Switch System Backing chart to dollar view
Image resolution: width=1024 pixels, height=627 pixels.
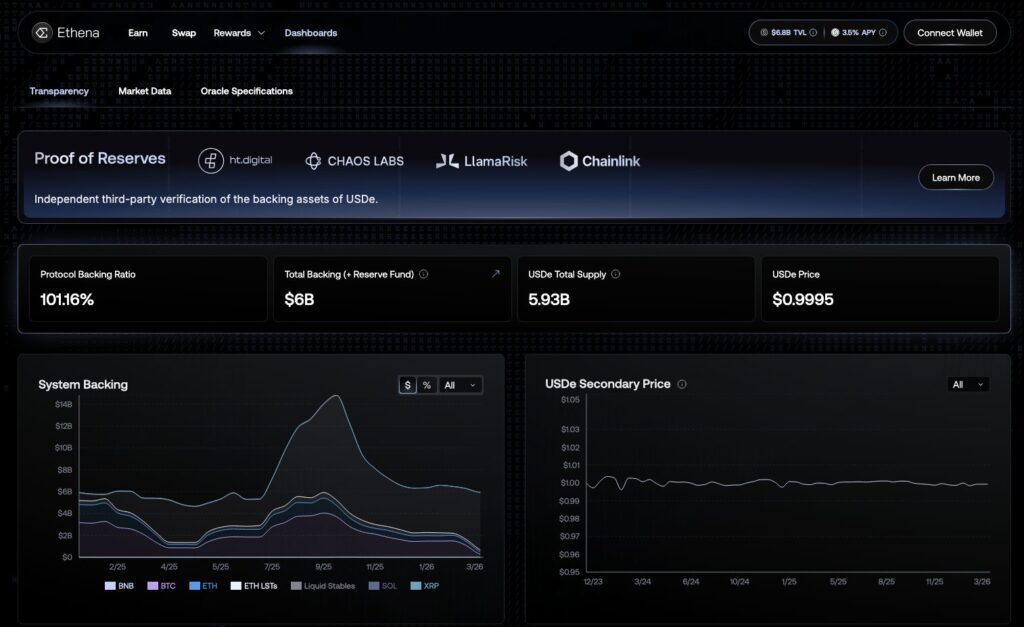[407, 385]
